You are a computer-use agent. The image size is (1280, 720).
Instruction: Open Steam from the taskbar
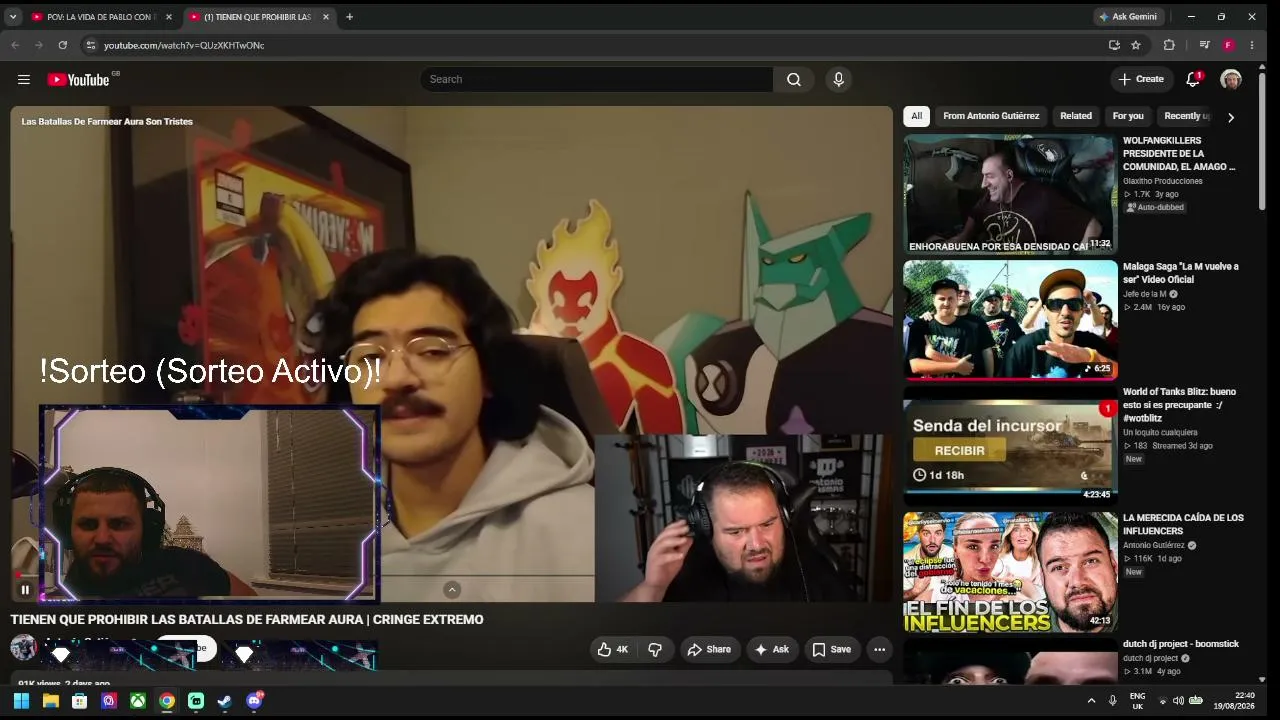pos(225,701)
